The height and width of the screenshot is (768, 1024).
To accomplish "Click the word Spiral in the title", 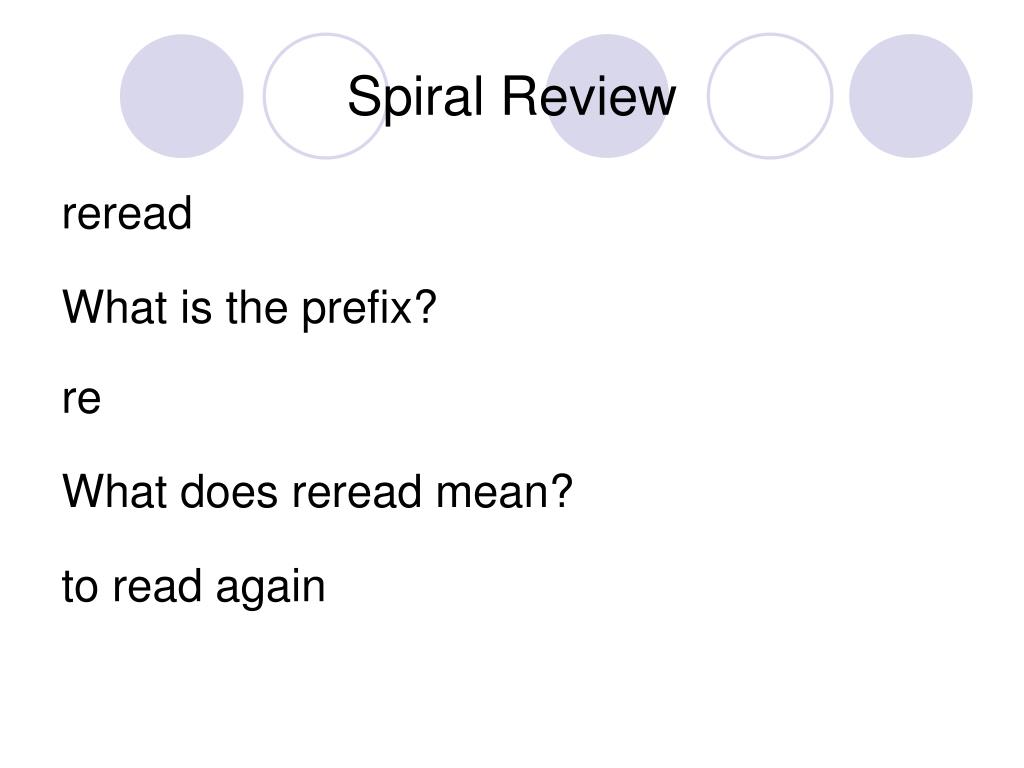I will (415, 97).
